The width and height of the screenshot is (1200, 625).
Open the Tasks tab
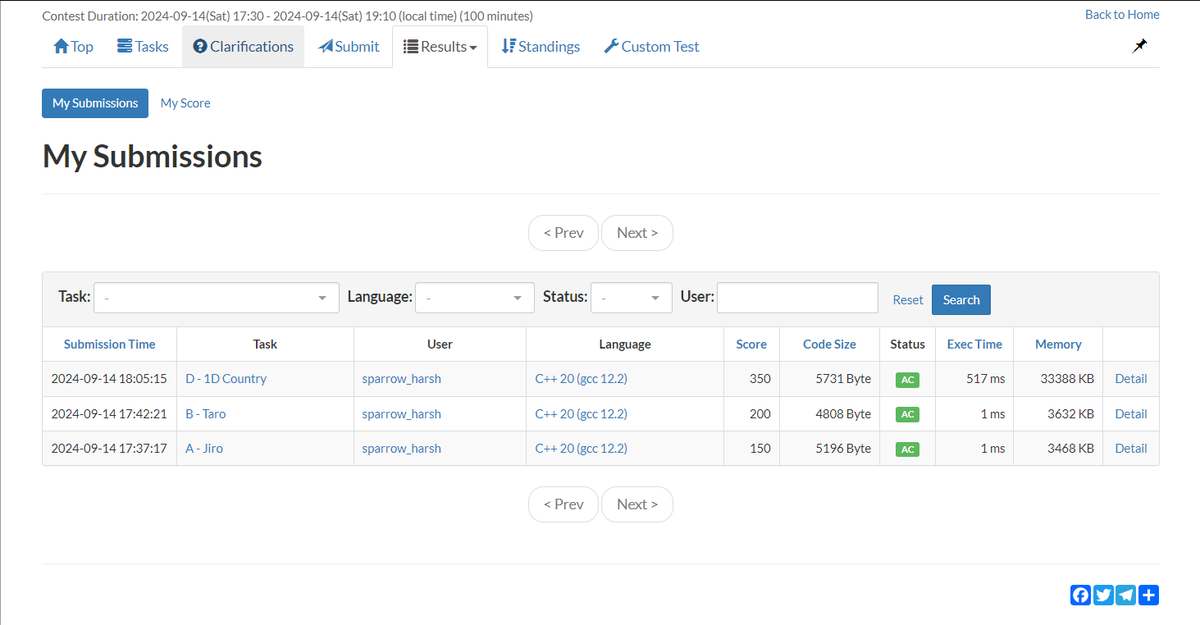click(142, 46)
